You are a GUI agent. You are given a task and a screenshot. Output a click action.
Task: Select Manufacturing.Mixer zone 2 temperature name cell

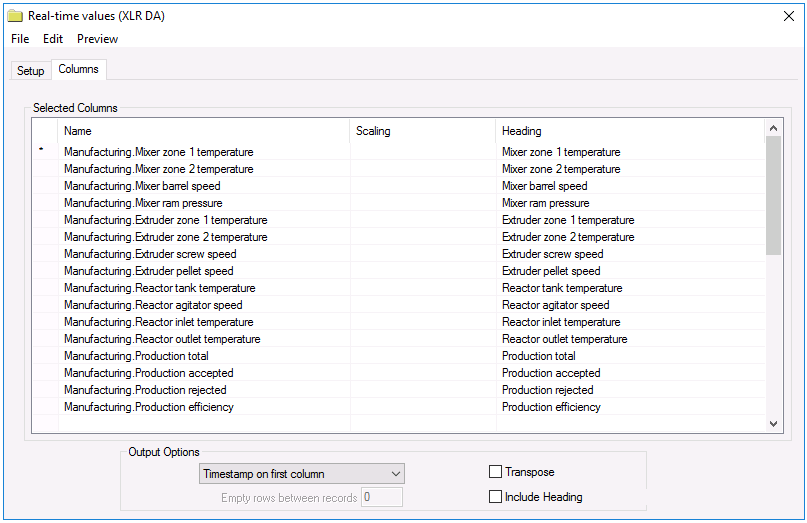click(204, 169)
